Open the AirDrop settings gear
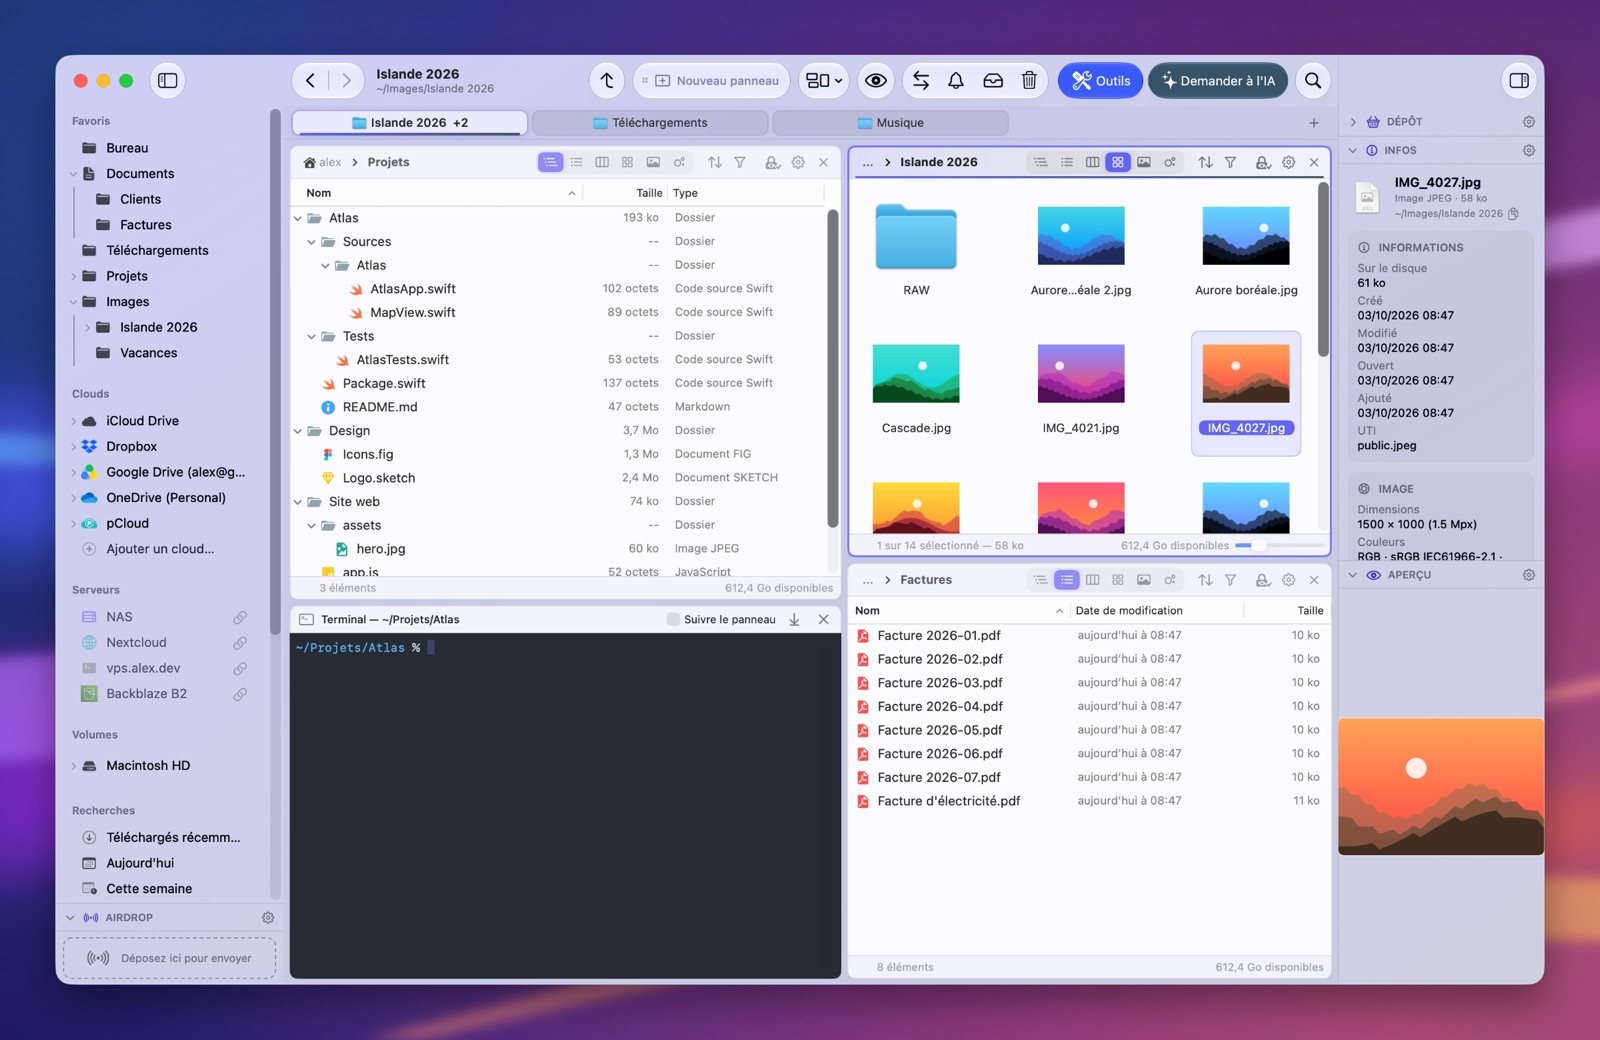1600x1040 pixels. (268, 918)
